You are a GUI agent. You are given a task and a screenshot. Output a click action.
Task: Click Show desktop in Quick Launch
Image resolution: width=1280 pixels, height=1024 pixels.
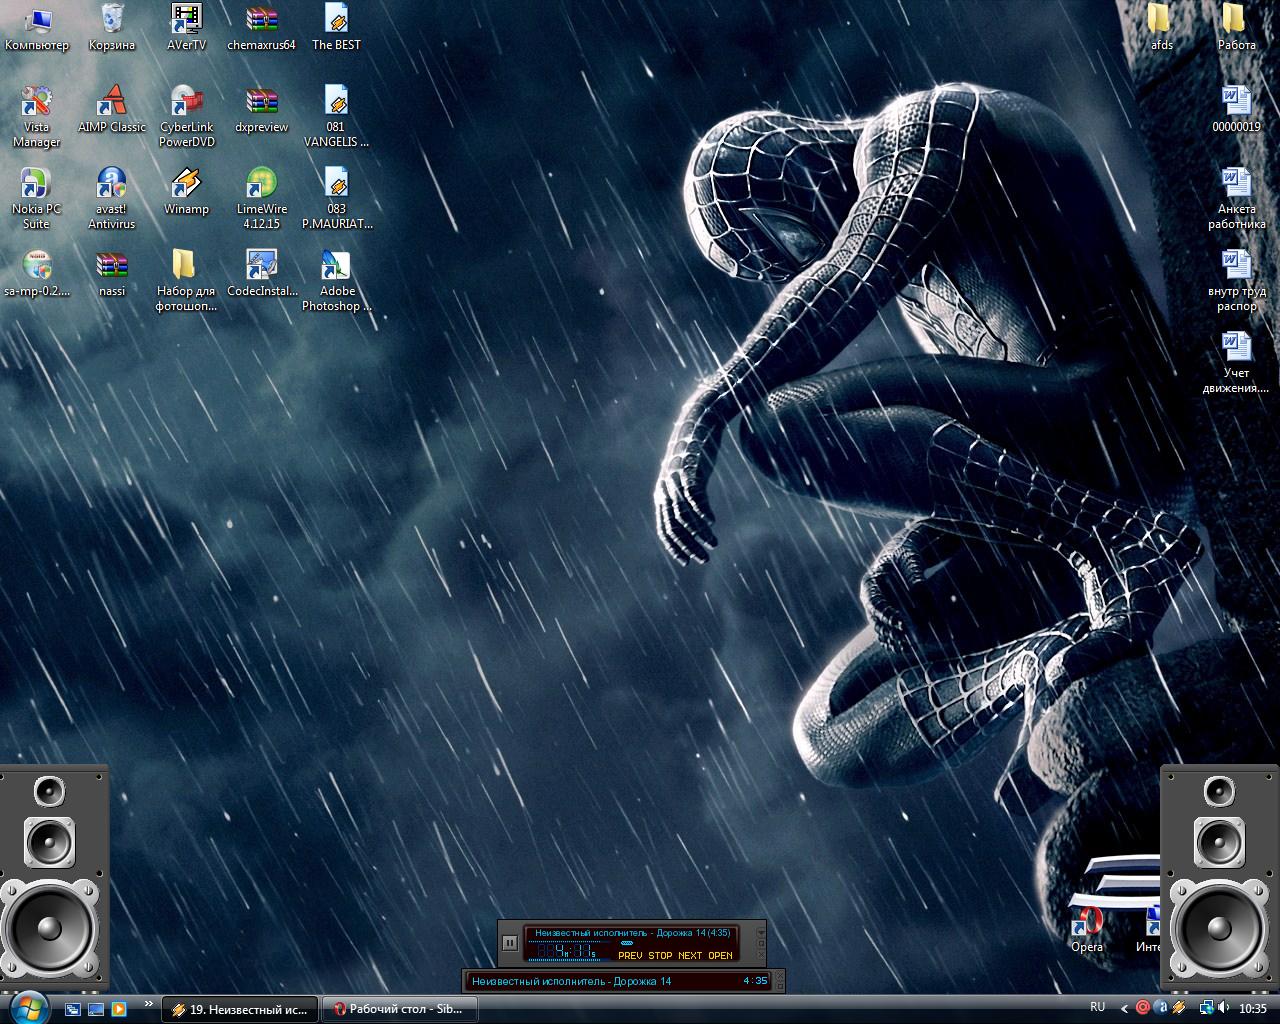[96, 1009]
